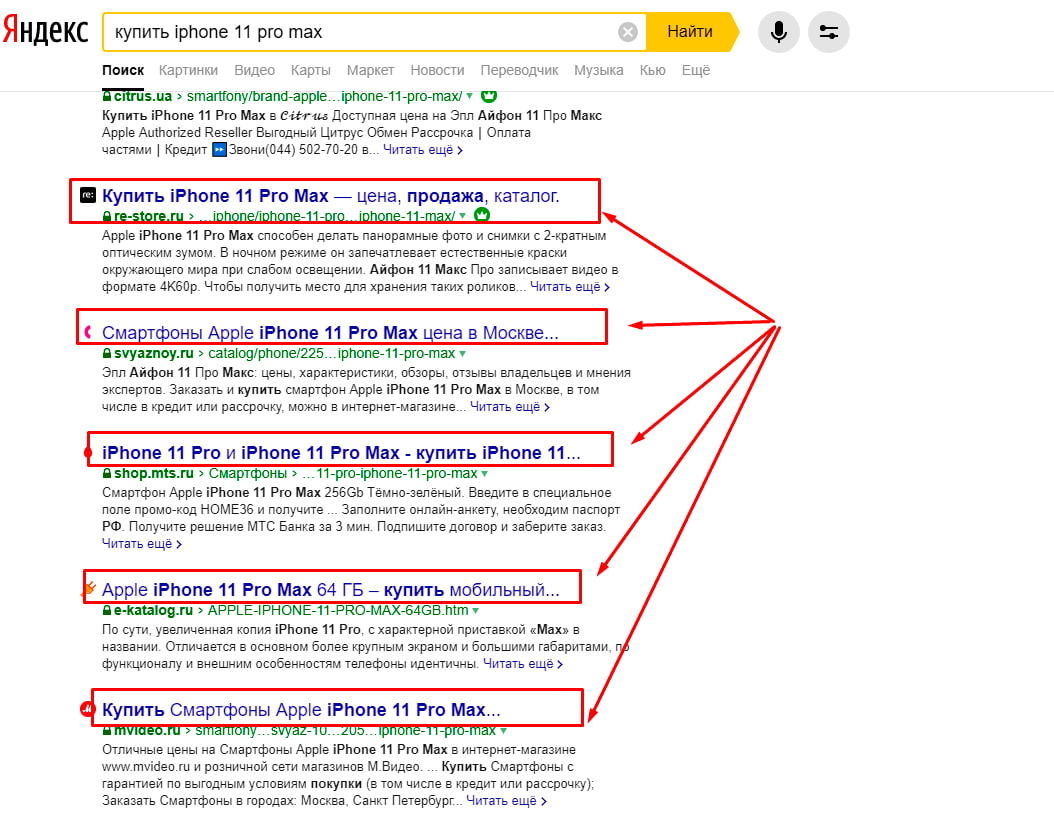Open the citrus.ua site link

click(x=143, y=96)
